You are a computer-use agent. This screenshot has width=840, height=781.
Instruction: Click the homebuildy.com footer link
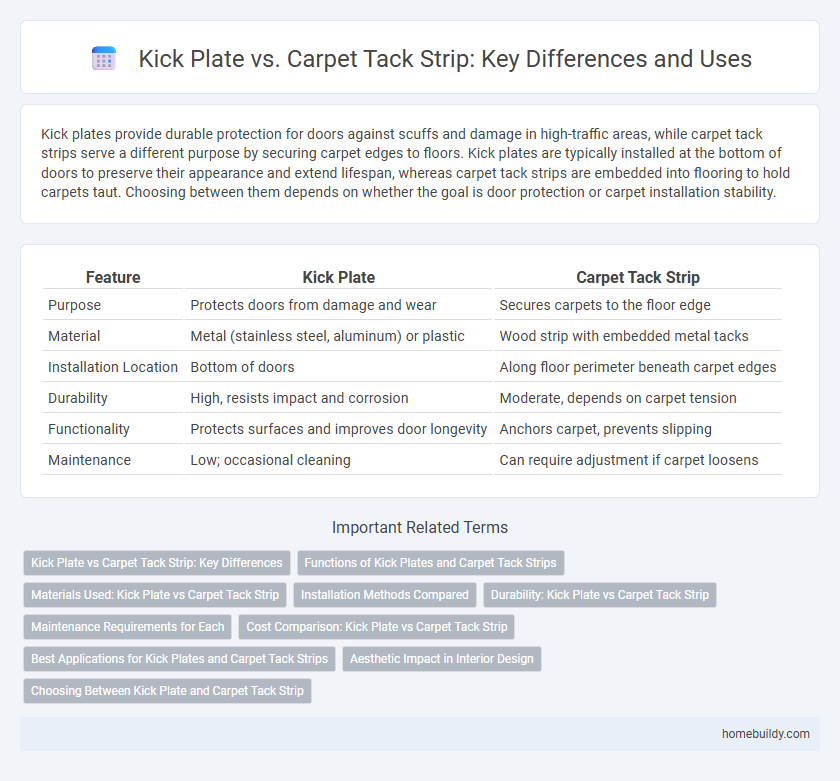(x=765, y=734)
